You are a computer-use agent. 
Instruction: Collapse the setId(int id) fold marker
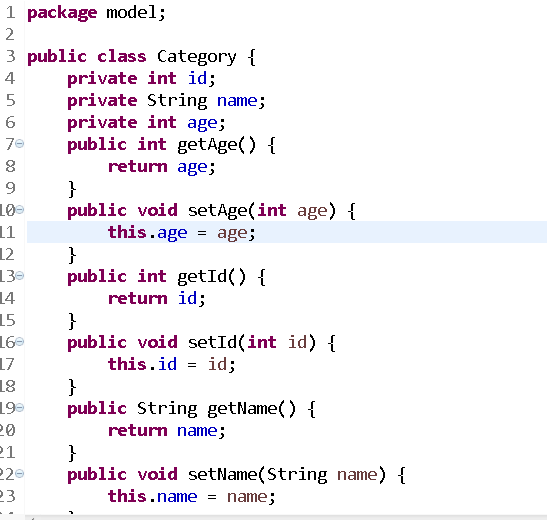pos(20,341)
